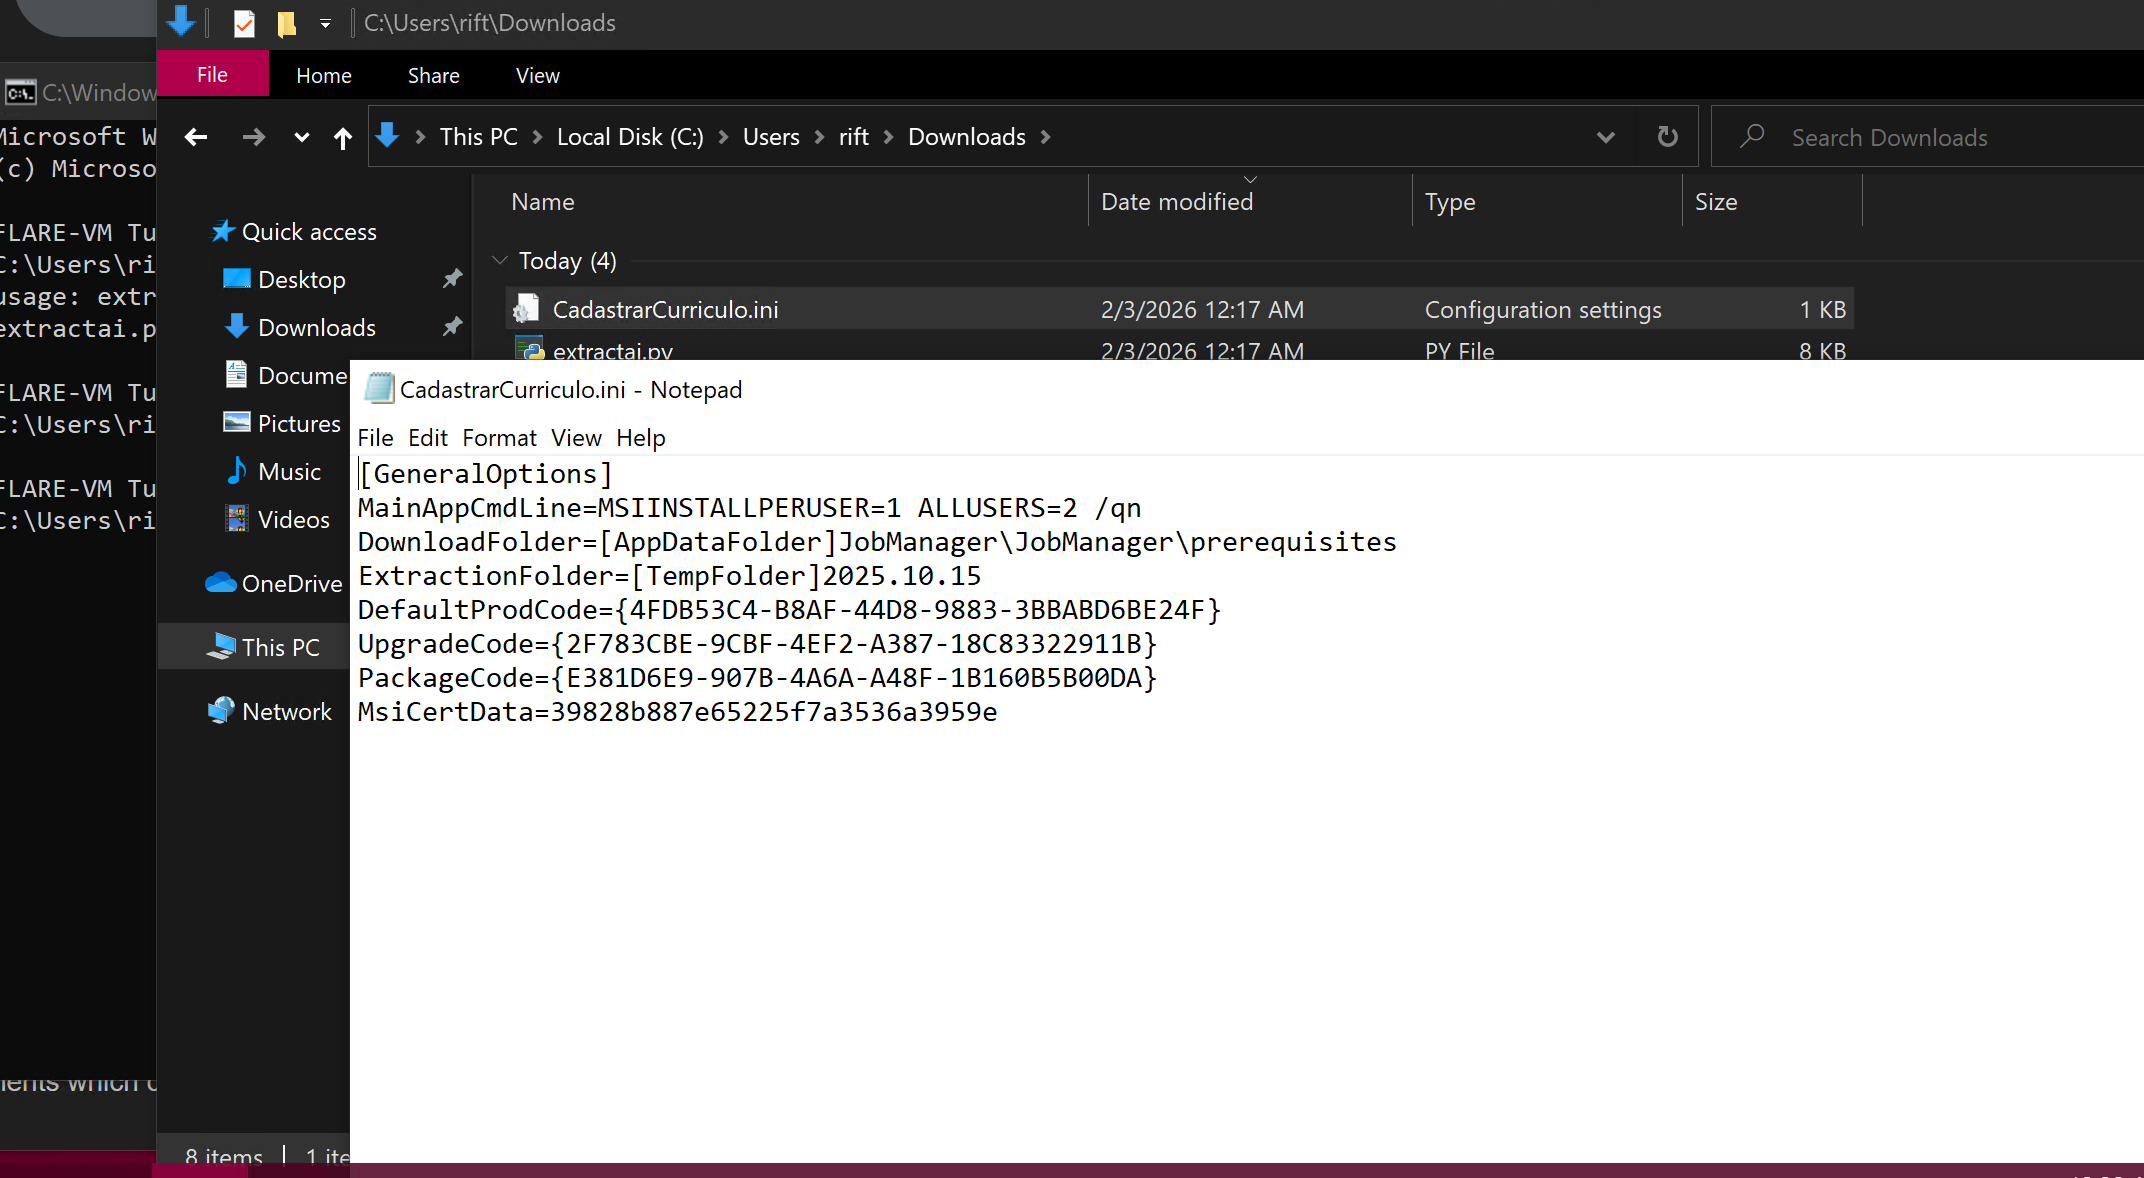Image resolution: width=2144 pixels, height=1178 pixels.
Task: Open Notepad Help menu
Action: (640, 438)
